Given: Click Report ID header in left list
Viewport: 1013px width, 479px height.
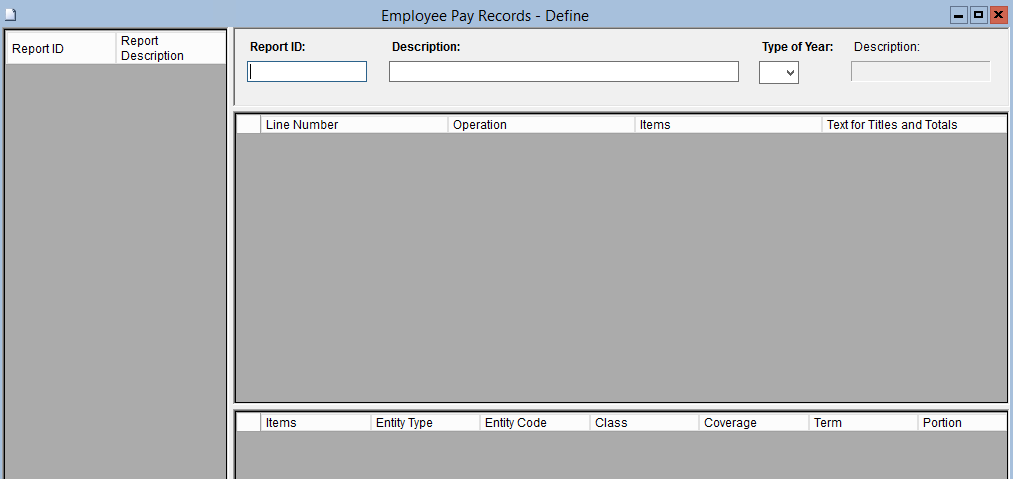Looking at the screenshot, I should tap(60, 49).
